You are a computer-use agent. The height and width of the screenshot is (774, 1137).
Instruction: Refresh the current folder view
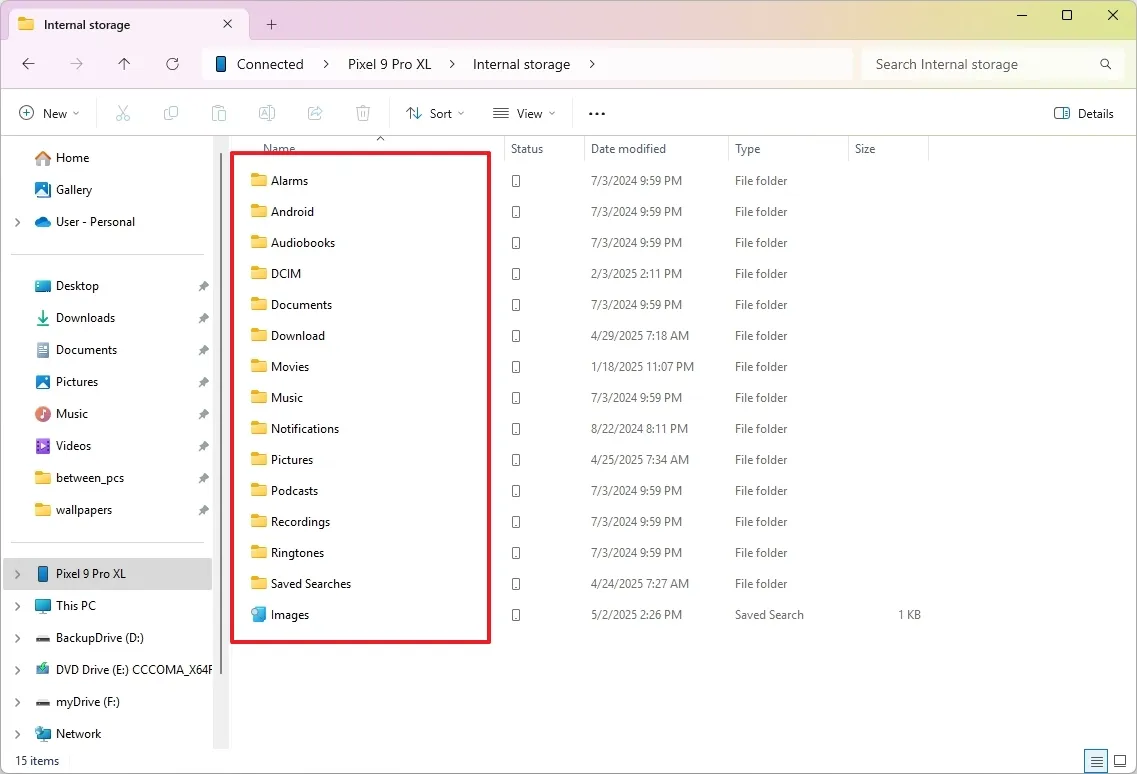point(172,63)
